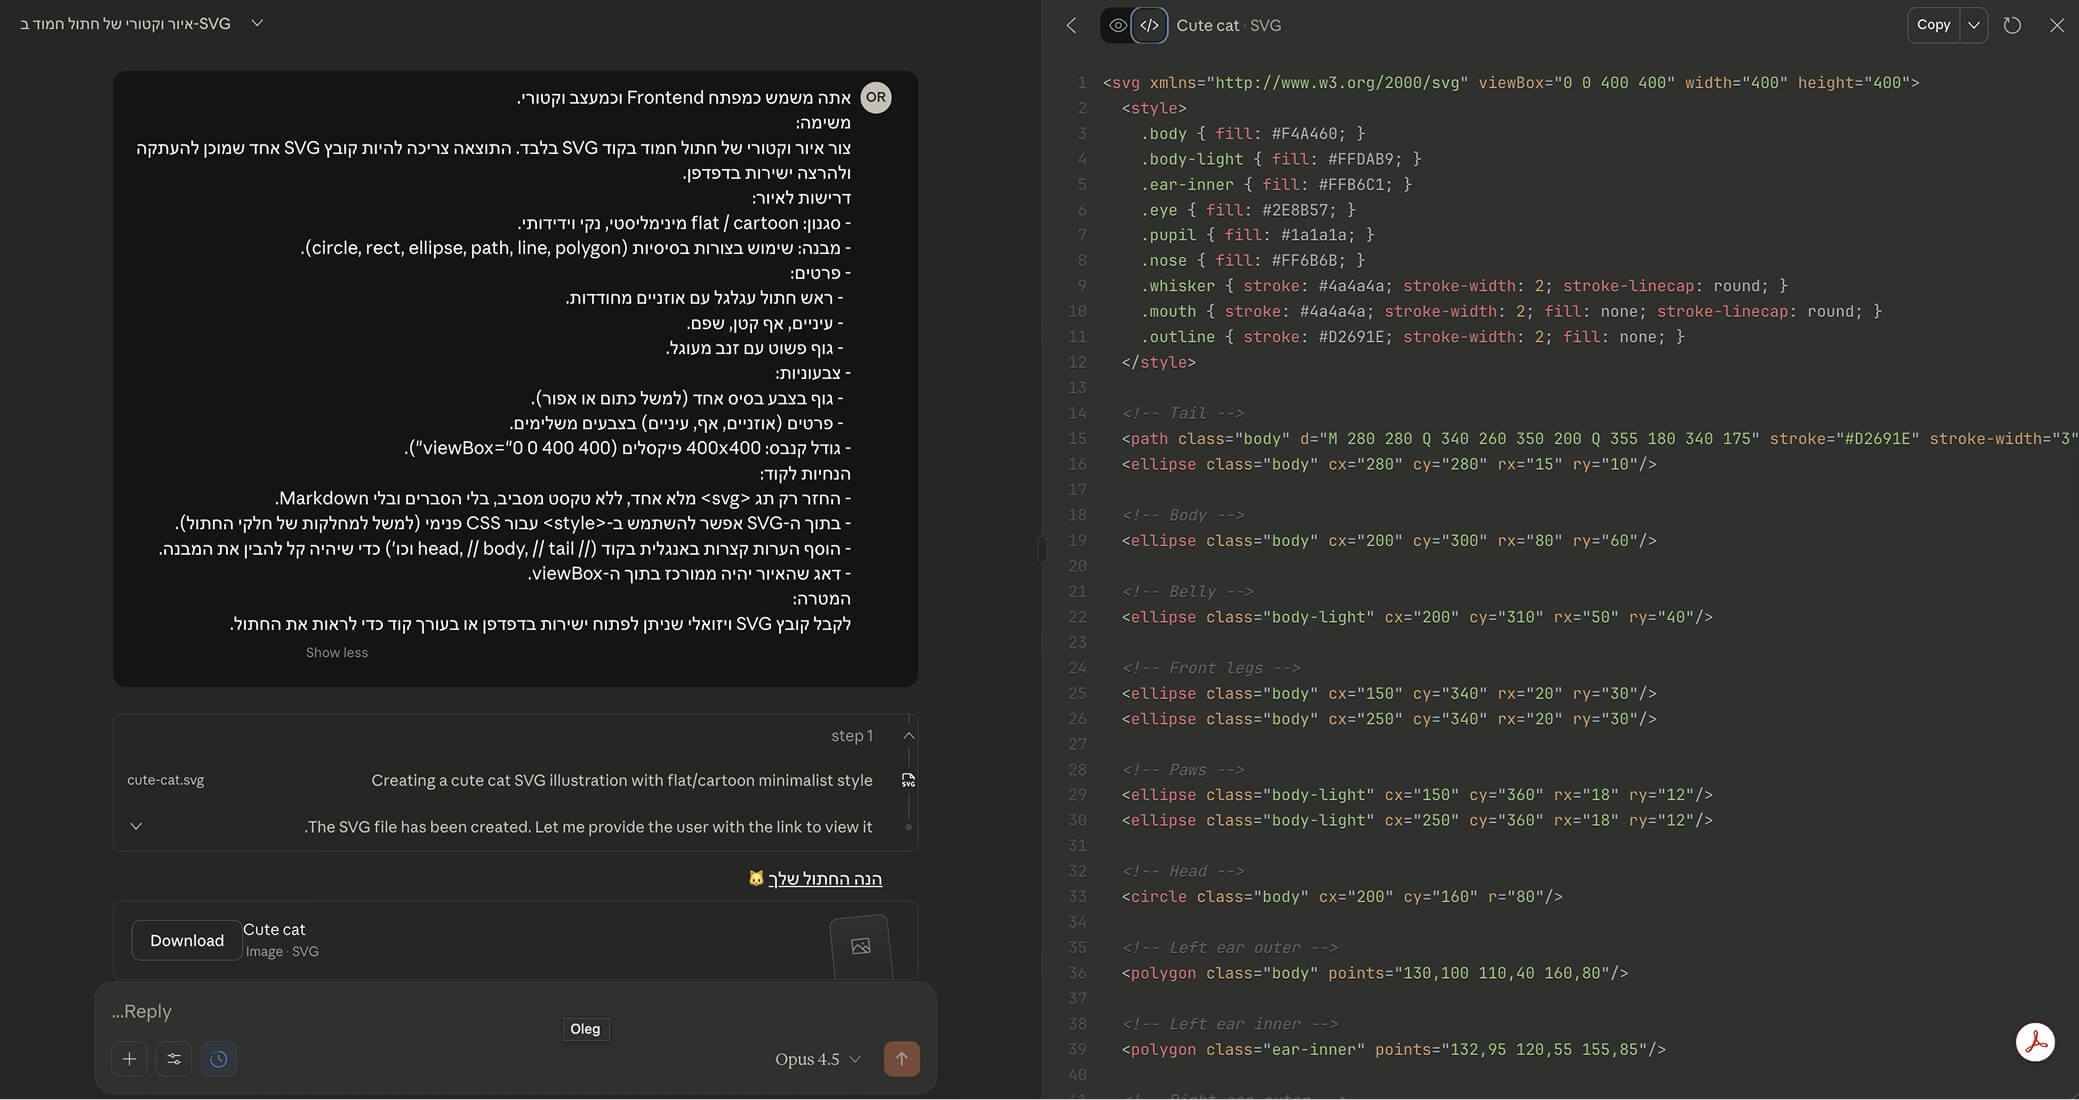Click the Acrobat PDF floating icon

click(2034, 1042)
